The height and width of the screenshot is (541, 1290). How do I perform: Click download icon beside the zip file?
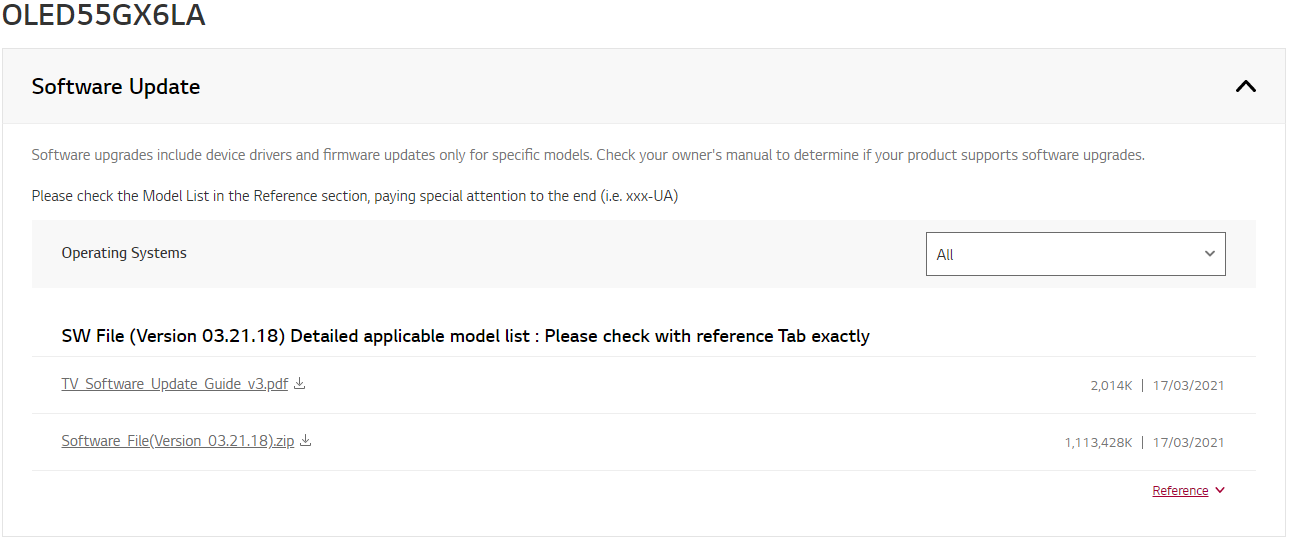(x=306, y=440)
